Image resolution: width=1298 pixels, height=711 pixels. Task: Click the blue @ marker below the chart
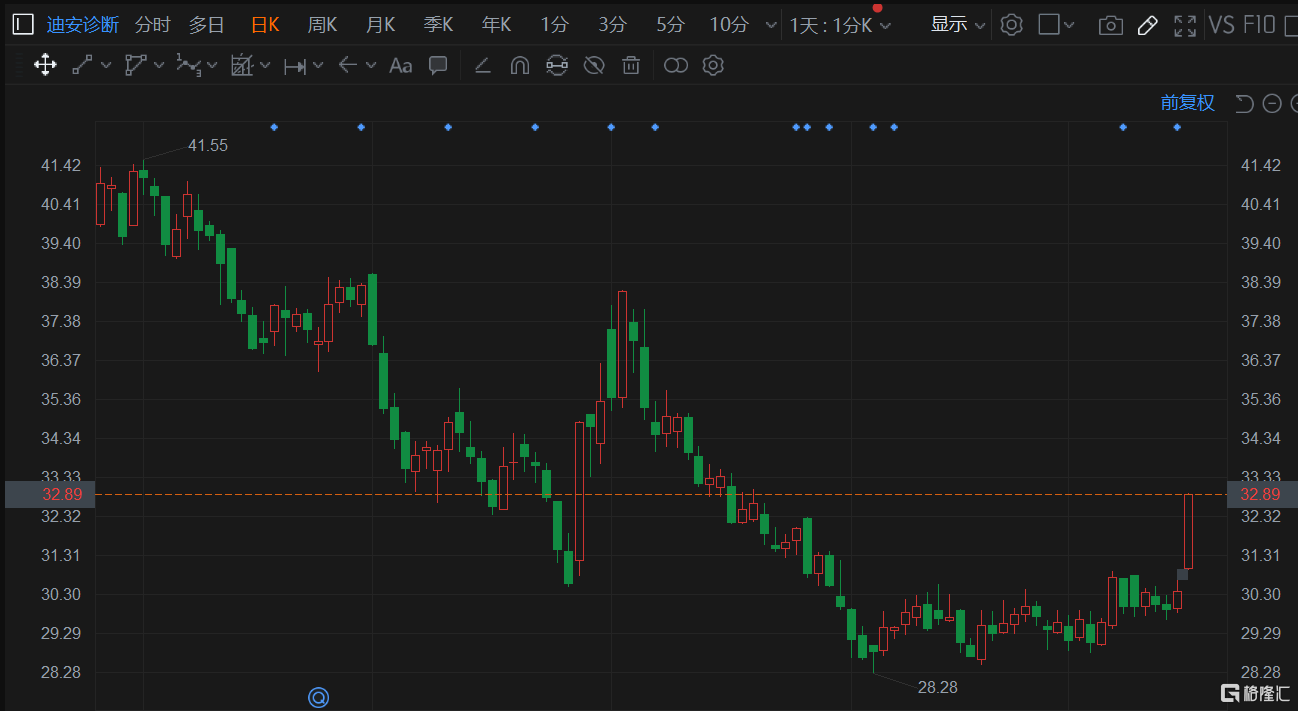(319, 697)
